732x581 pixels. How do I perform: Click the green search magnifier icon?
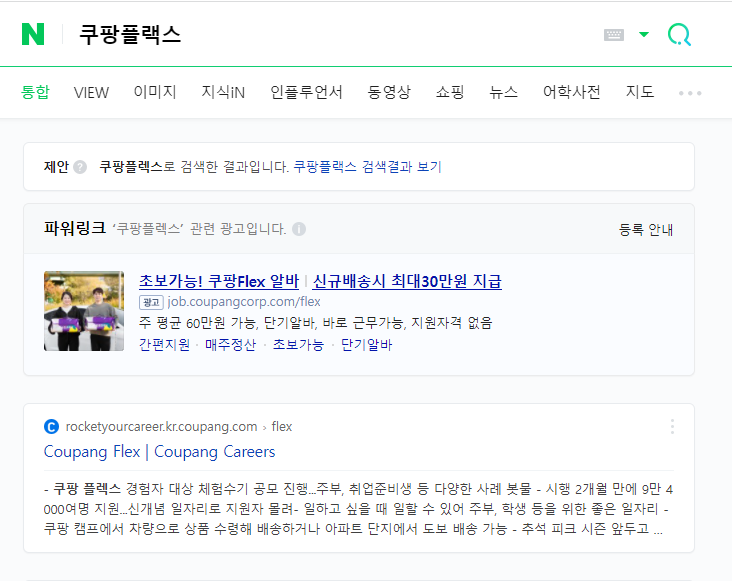tap(679, 35)
